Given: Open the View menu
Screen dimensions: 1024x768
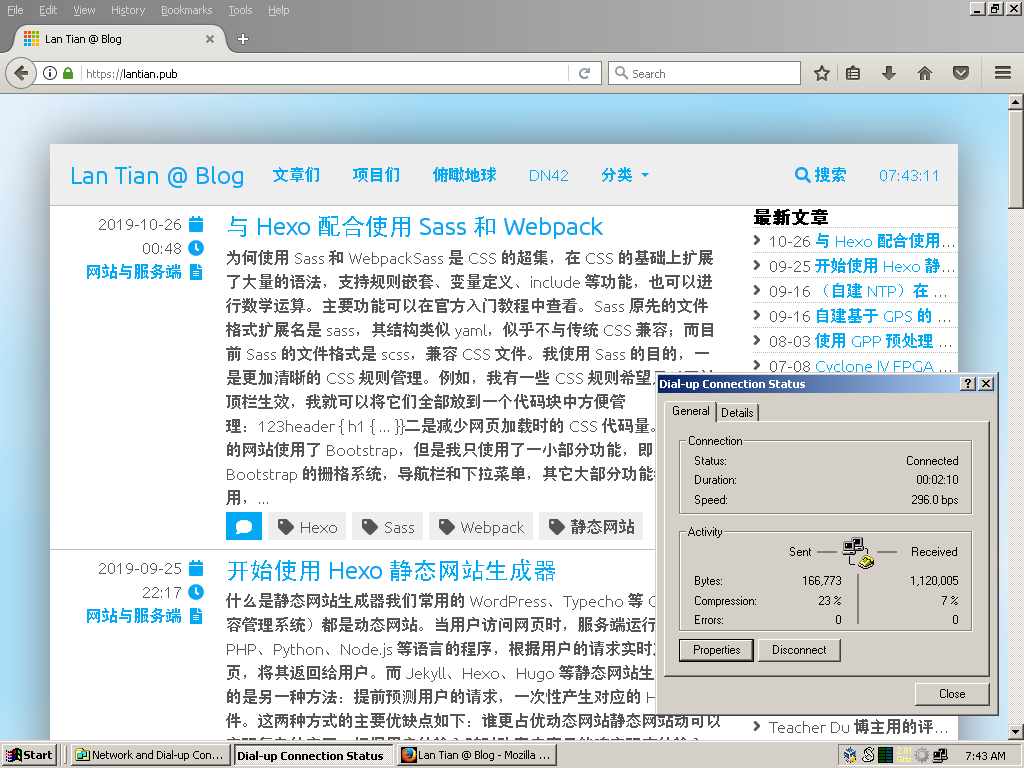Looking at the screenshot, I should point(84,10).
